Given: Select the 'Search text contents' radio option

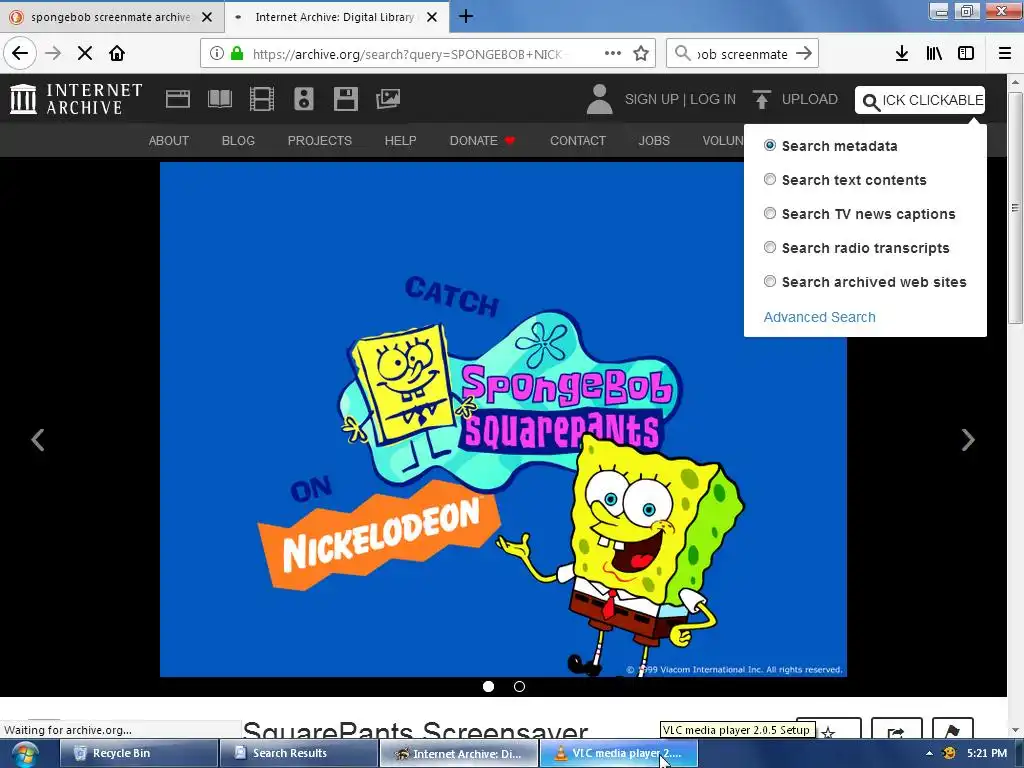Looking at the screenshot, I should (x=770, y=179).
